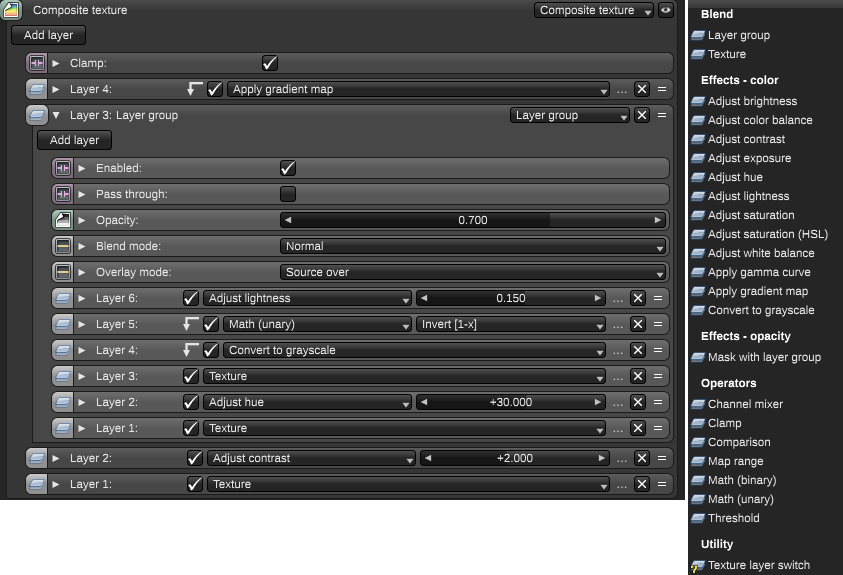Delete outer Layer 2 Adjust contrast with X
This screenshot has width=843, height=575.
pyautogui.click(x=642, y=458)
